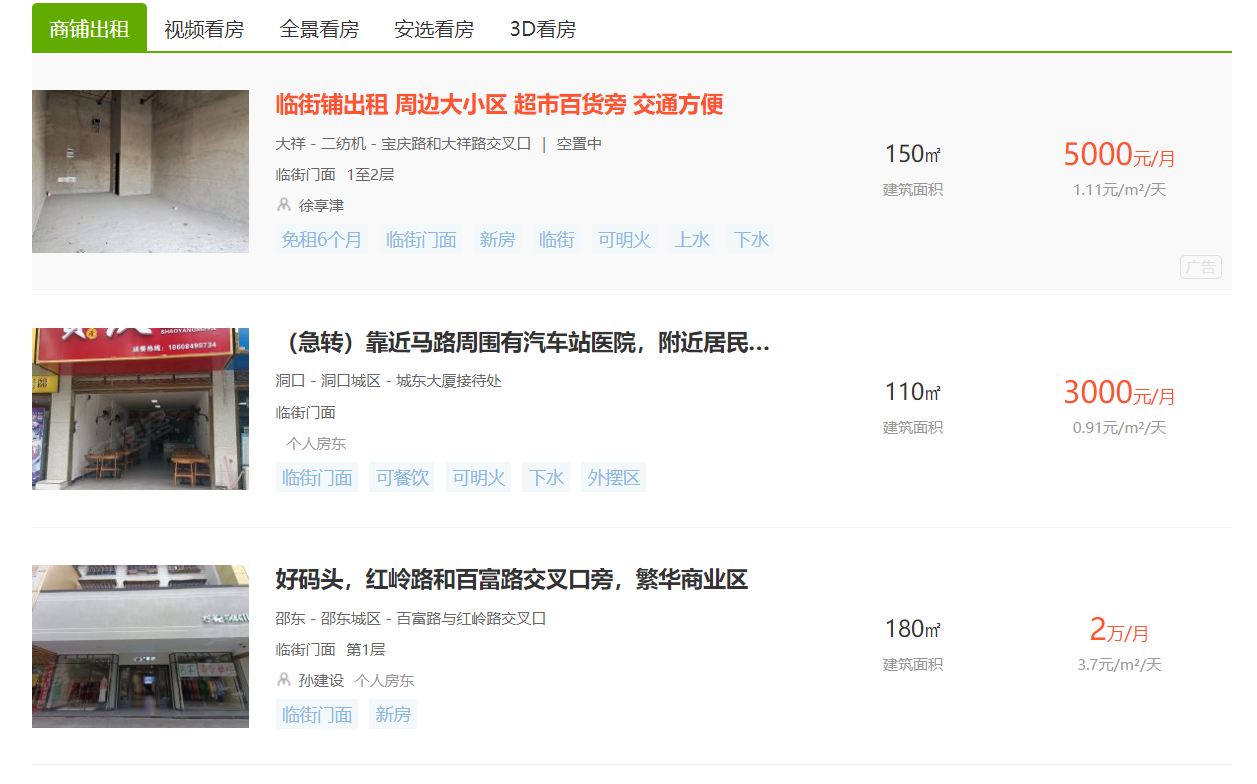Open the （急转）靠近马路 listing title
Image resolution: width=1257 pixels, height=784 pixels.
coord(523,343)
